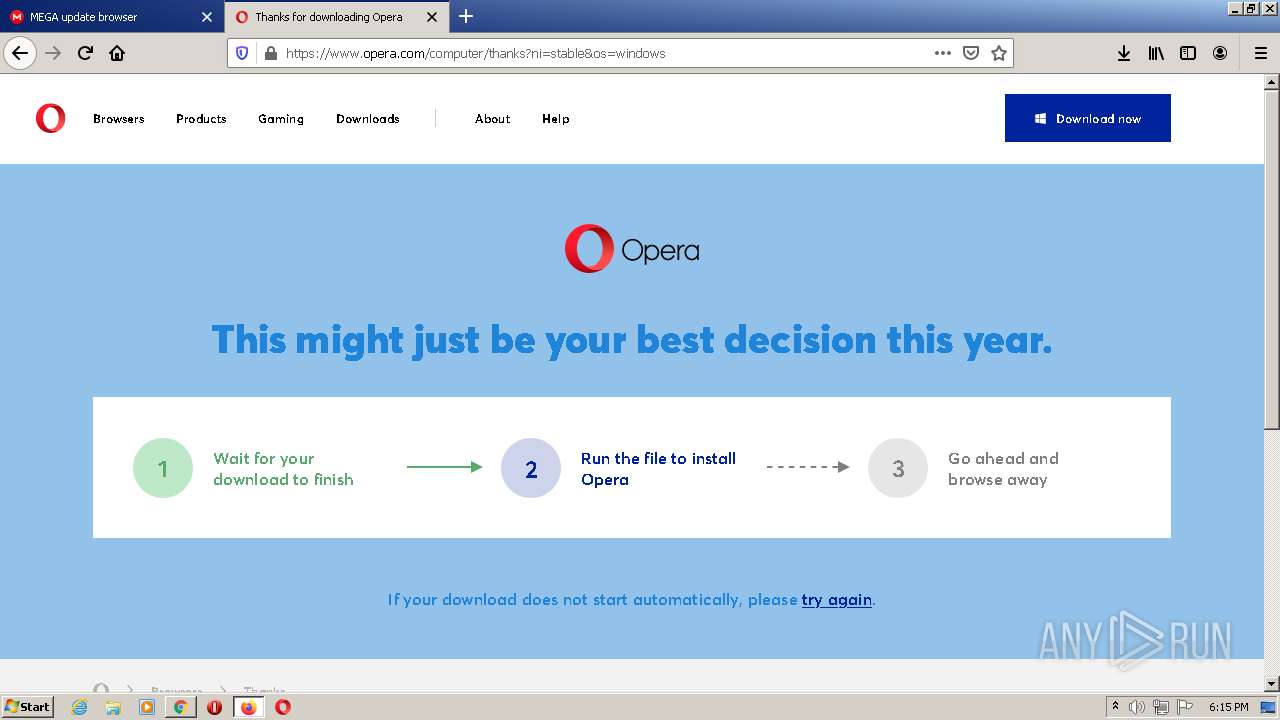Click Show desktop button at taskbar end

[1269, 707]
